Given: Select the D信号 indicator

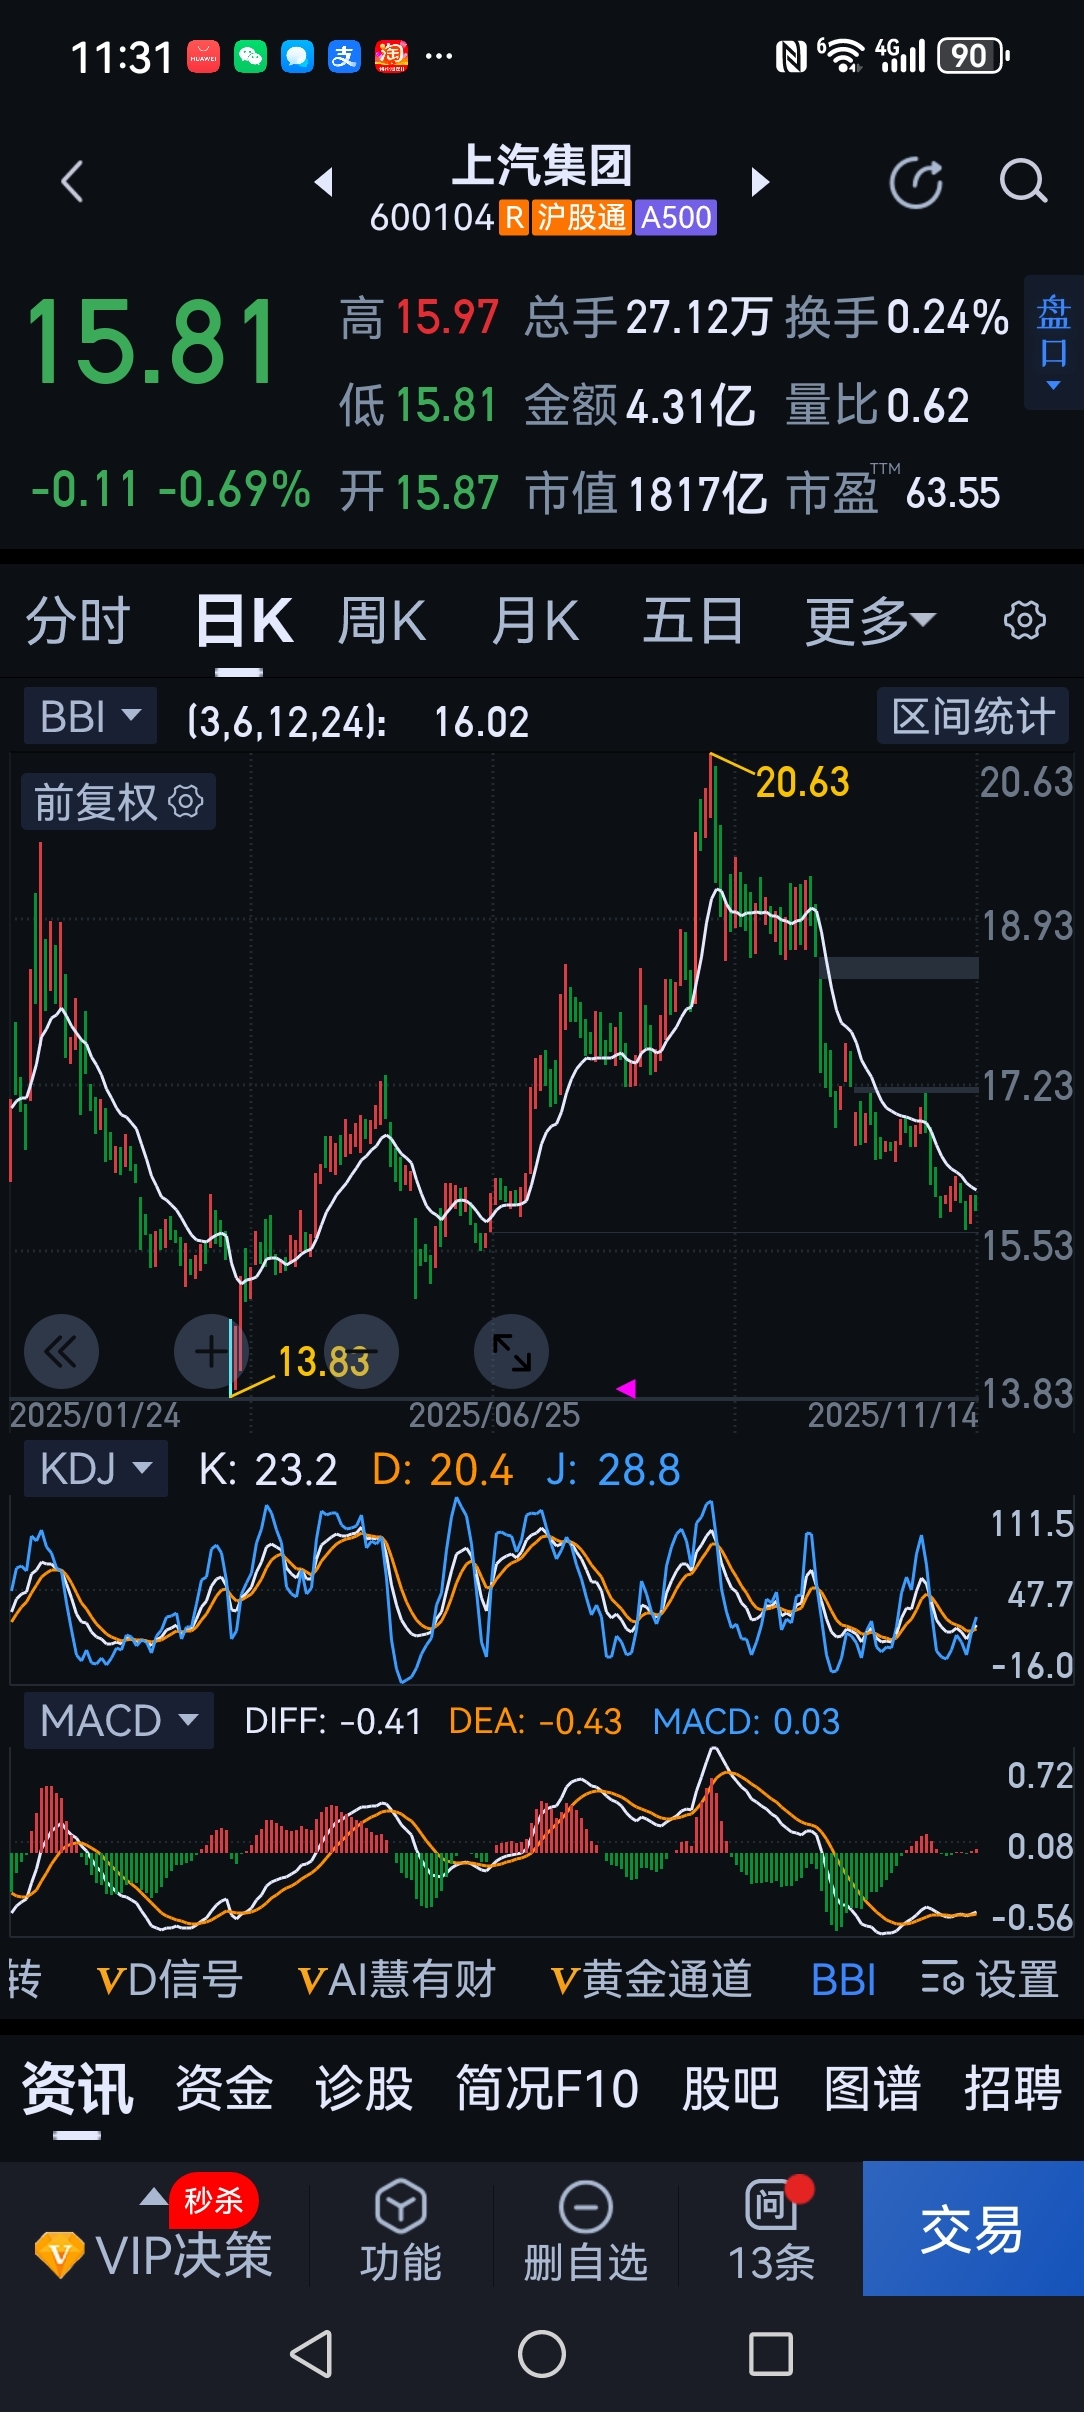Looking at the screenshot, I should tap(169, 1979).
